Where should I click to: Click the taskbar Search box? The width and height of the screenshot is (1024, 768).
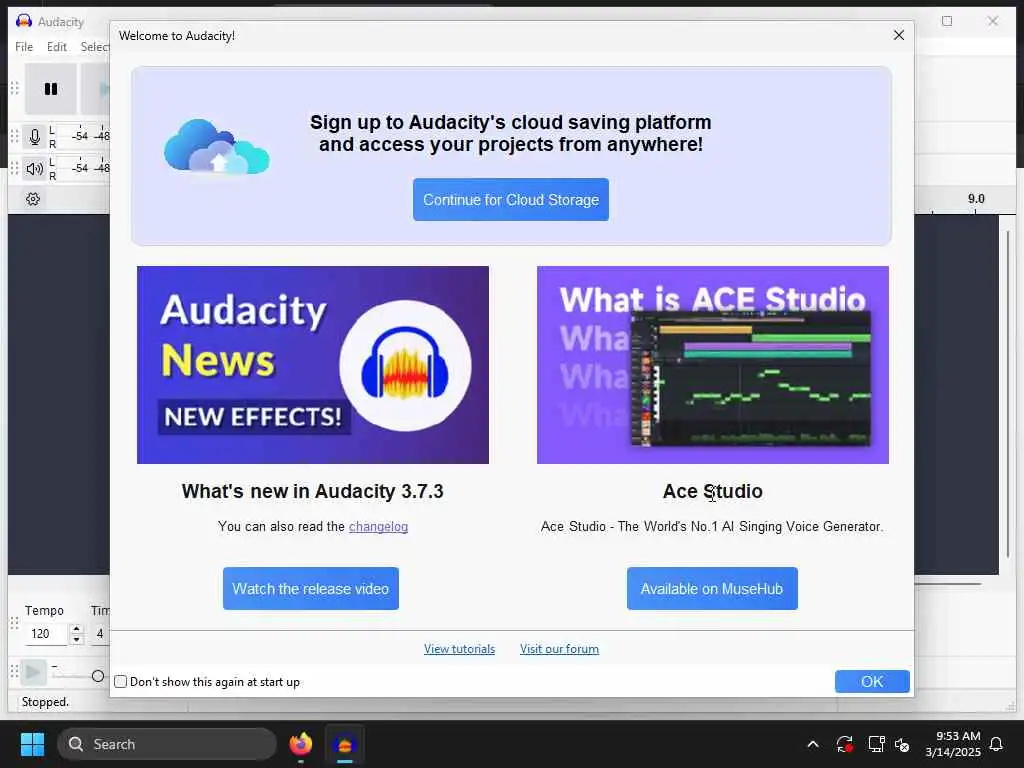coord(167,744)
